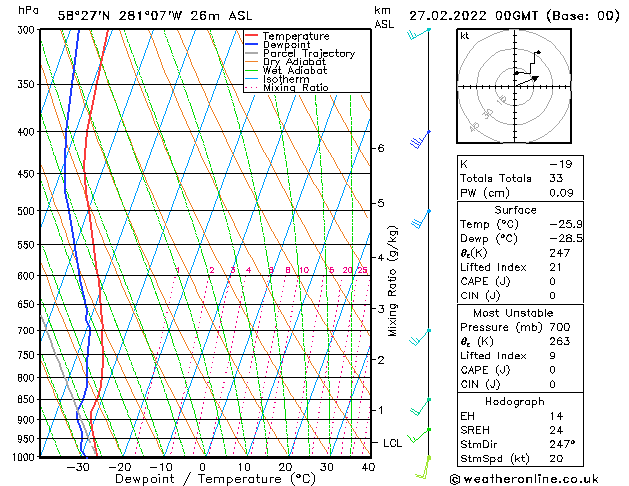
Task: Click the Surface Dewp value -28.5
Action: [566, 239]
